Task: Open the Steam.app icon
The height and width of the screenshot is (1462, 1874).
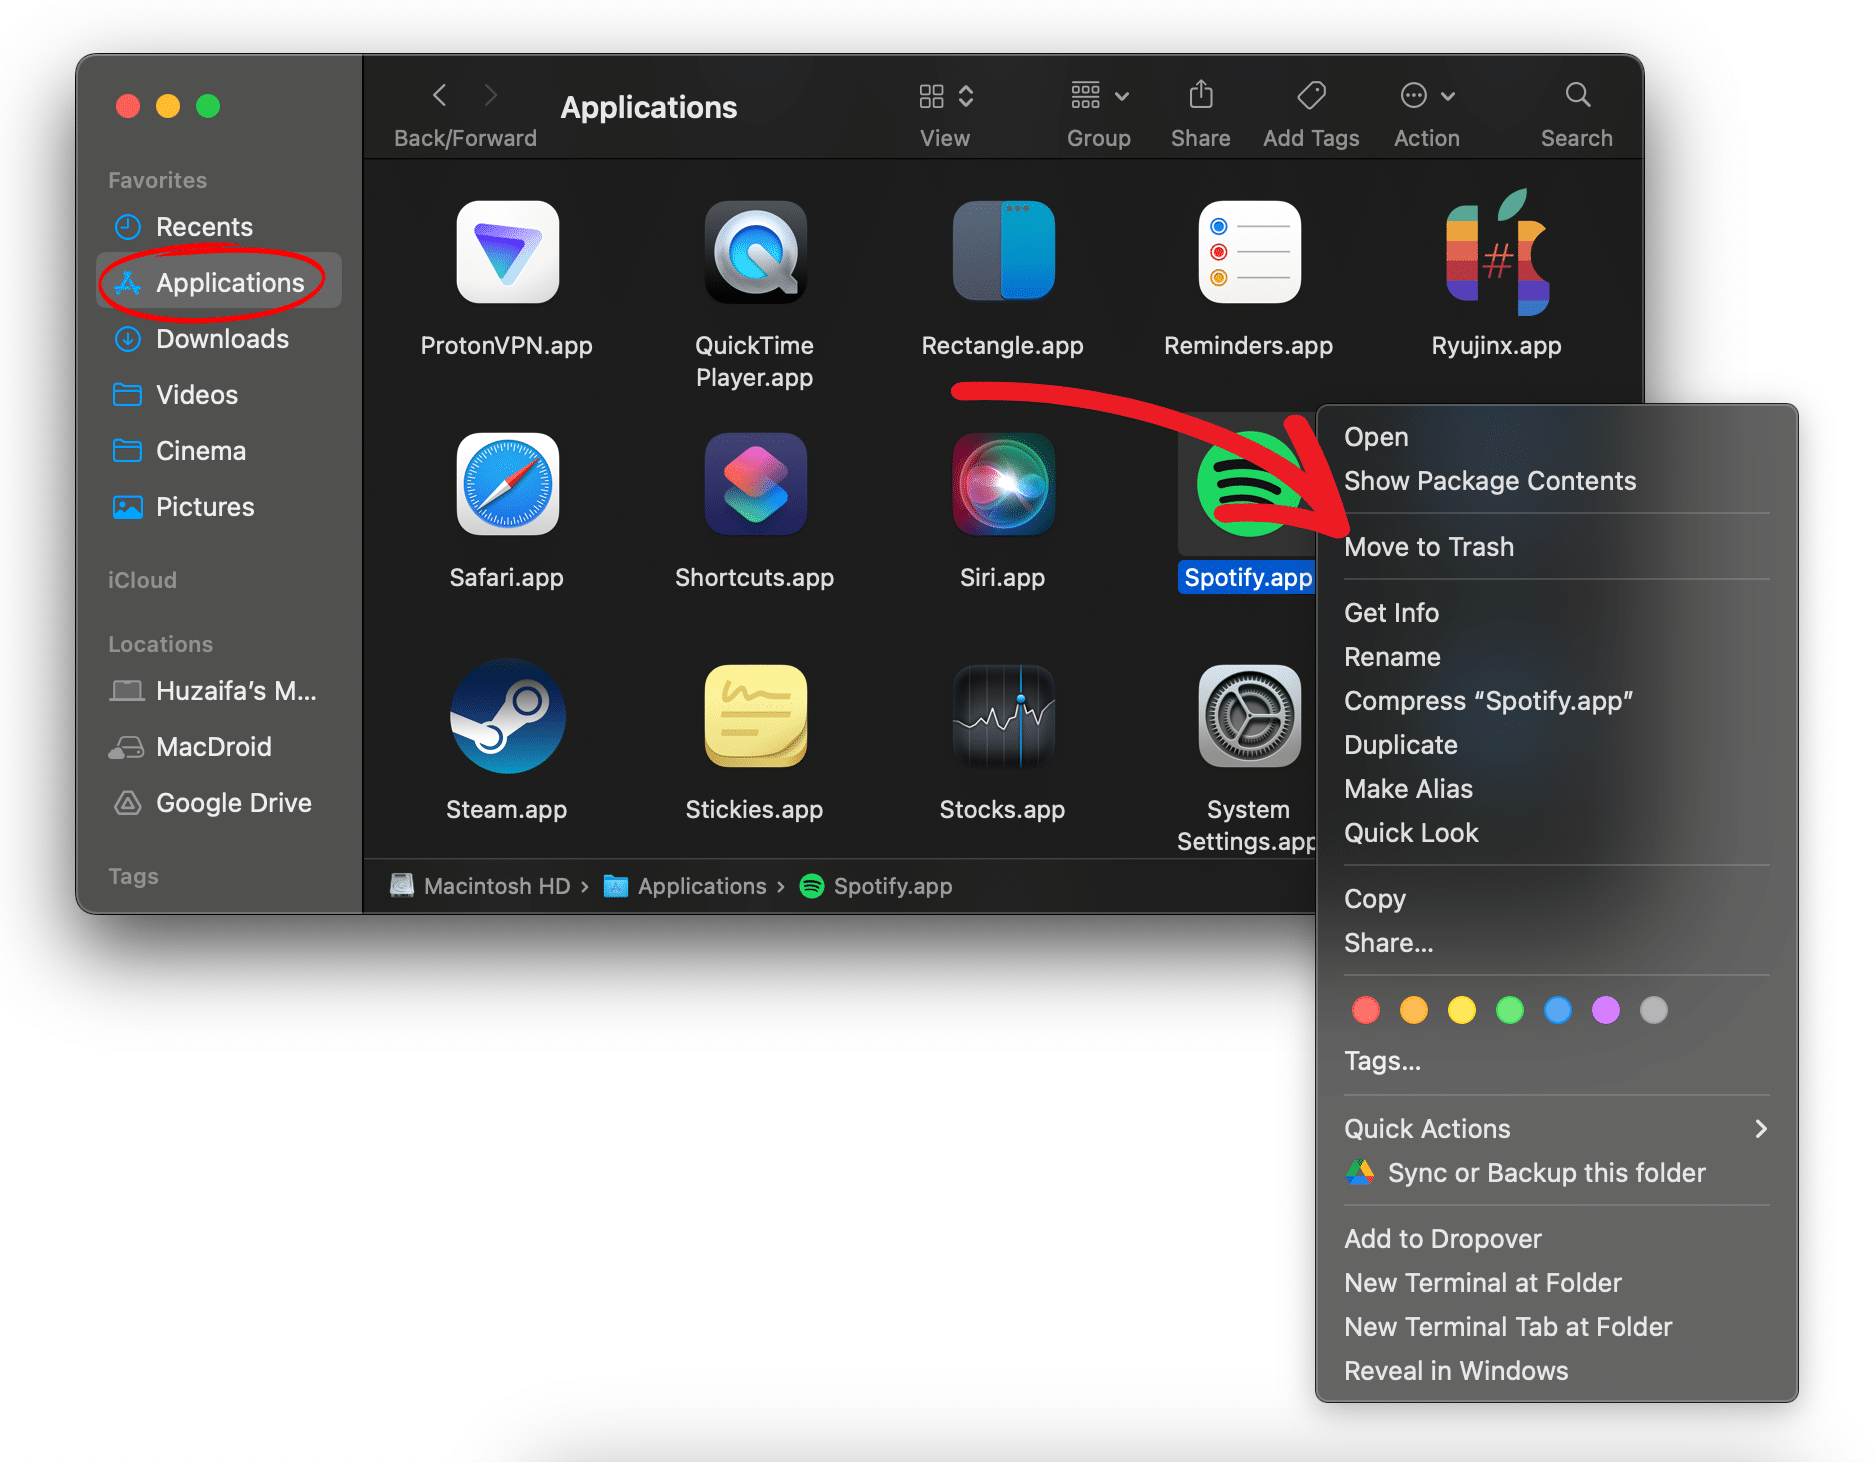Action: pyautogui.click(x=507, y=717)
